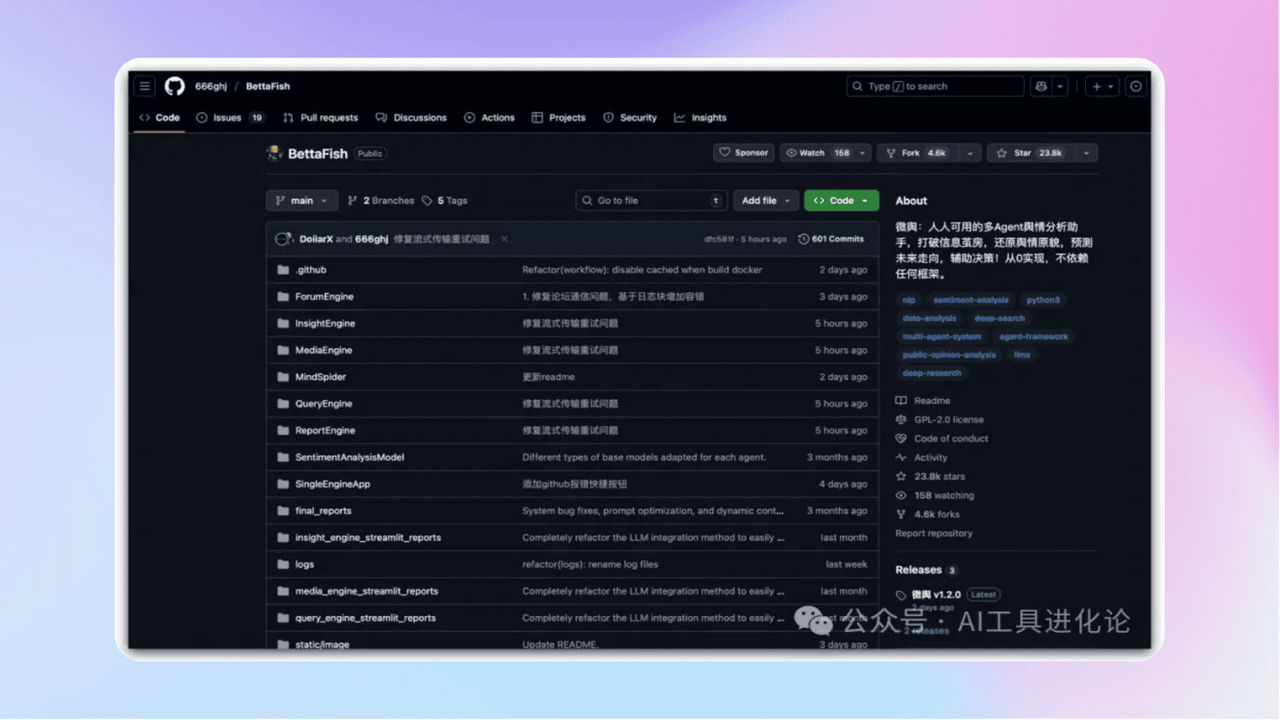Open the 601 Commits history
The height and width of the screenshot is (720, 1280).
(x=830, y=239)
